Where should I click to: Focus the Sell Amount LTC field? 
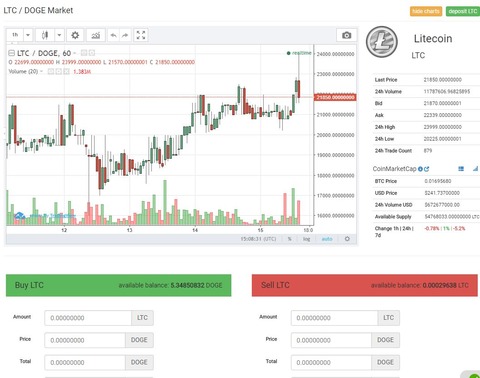pos(334,318)
